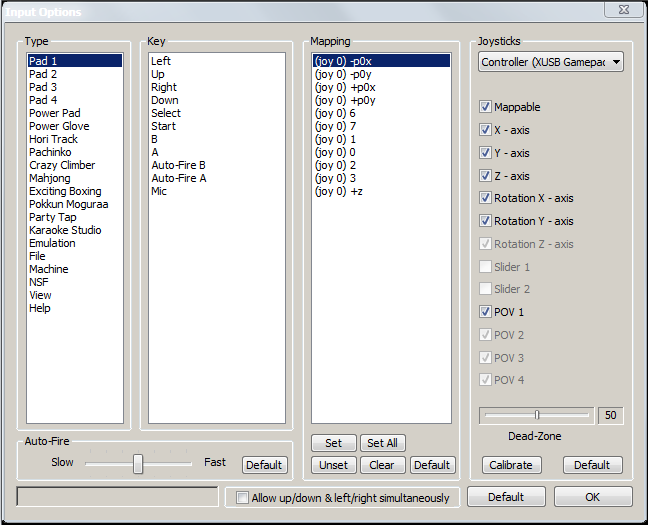The height and width of the screenshot is (525, 648).
Task: Select mapping (joy 0) 6
Action: (x=381, y=113)
